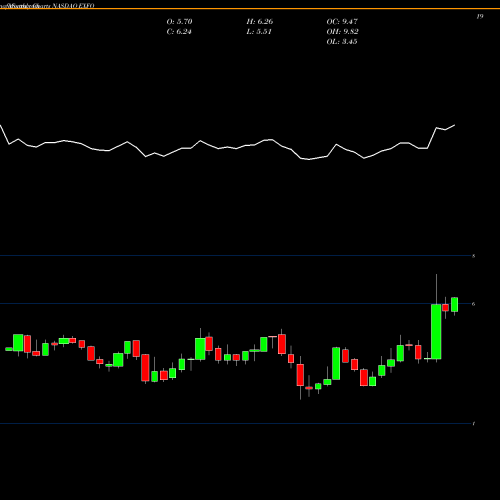This screenshot has height=500, width=500.
Task: Click the low price value 'L: 5.51'
Action: (x=259, y=32)
